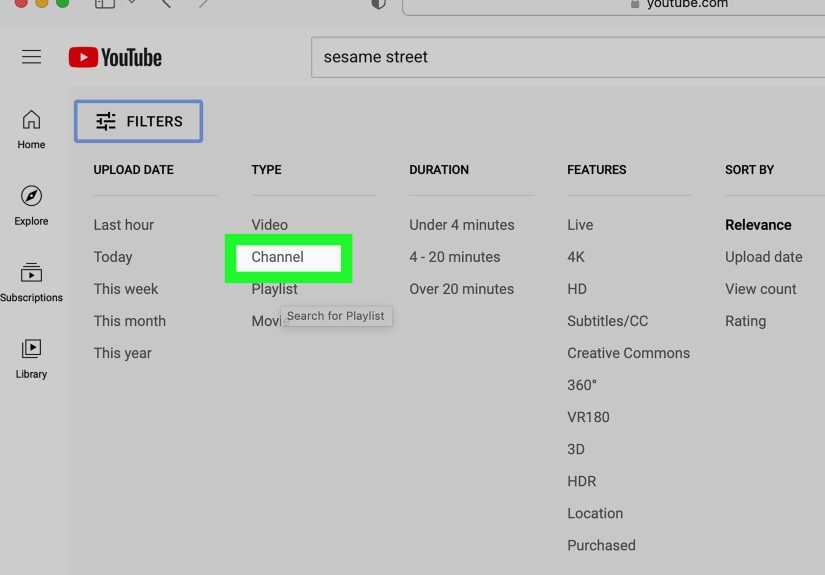The height and width of the screenshot is (575, 825).
Task: Filter by This year
Action: tap(123, 353)
